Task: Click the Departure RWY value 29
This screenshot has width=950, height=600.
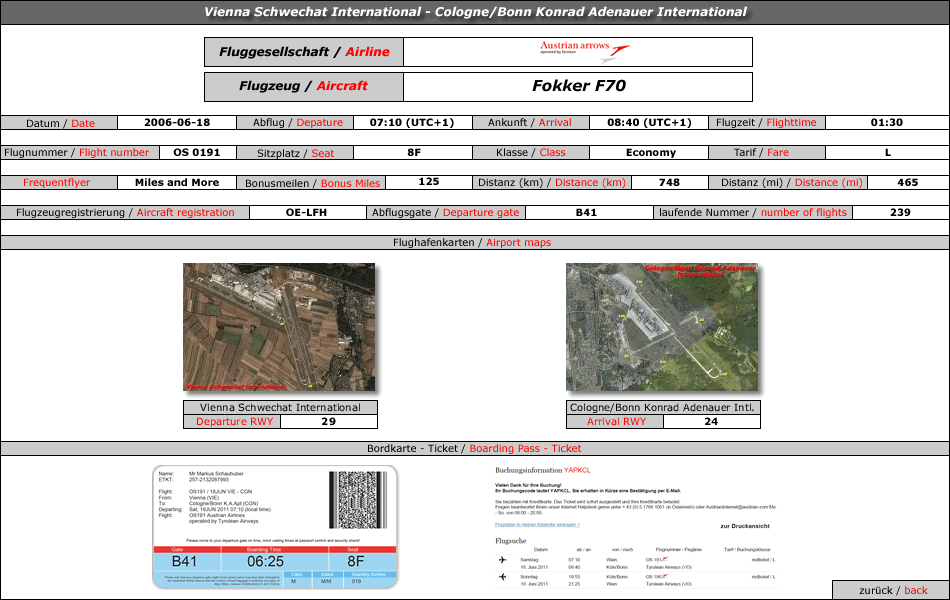Action: (328, 422)
